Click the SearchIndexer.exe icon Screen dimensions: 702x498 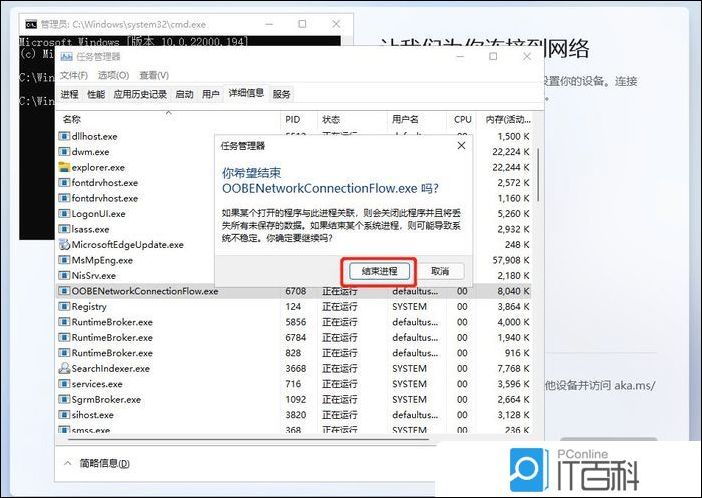coord(64,369)
